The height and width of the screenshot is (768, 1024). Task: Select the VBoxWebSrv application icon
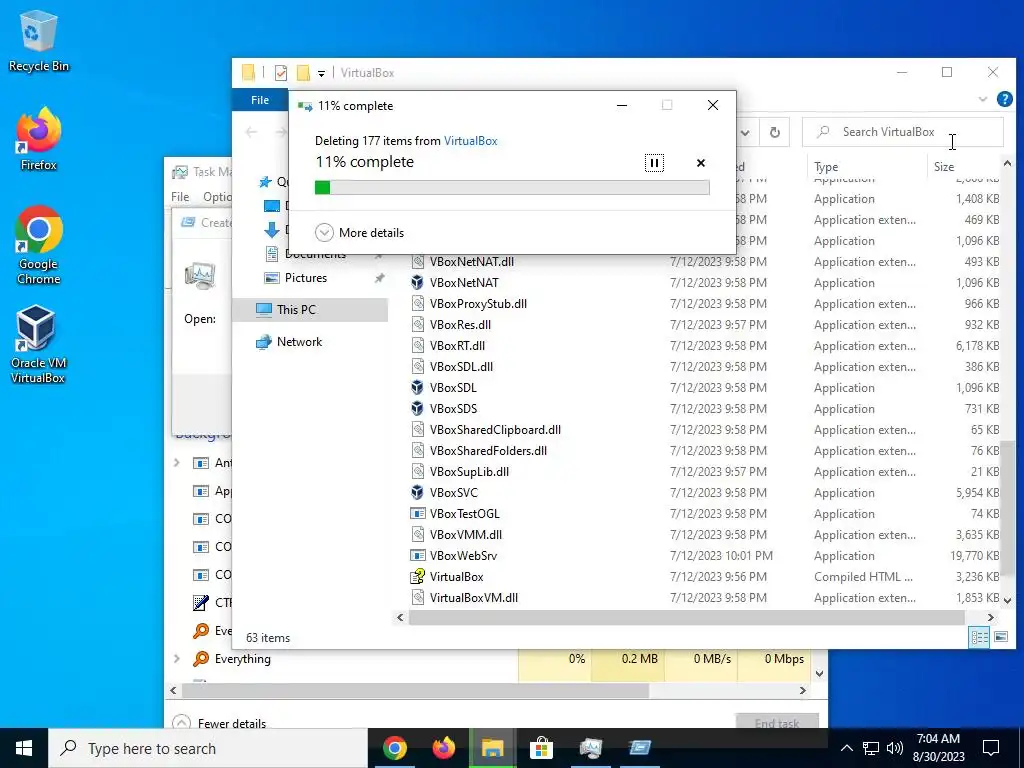coord(417,556)
